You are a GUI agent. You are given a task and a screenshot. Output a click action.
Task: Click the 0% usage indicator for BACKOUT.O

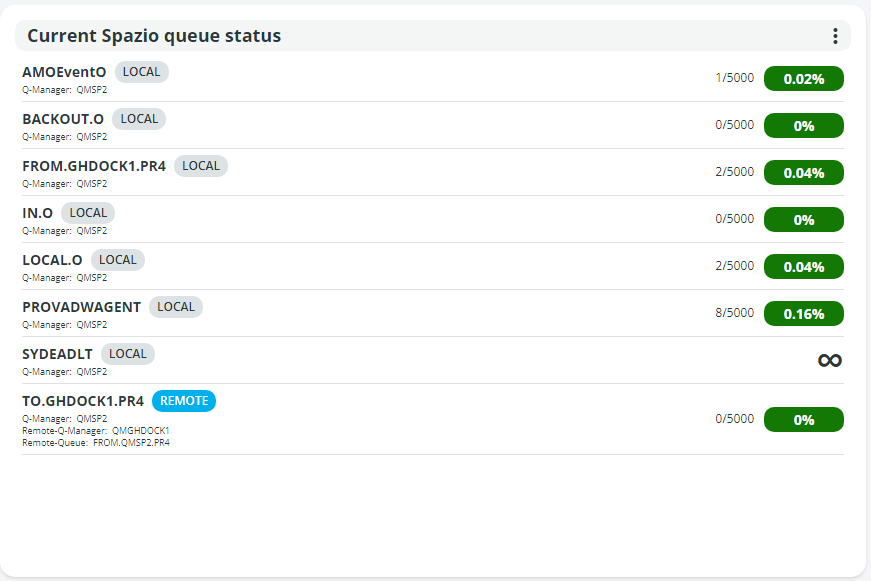coord(803,126)
